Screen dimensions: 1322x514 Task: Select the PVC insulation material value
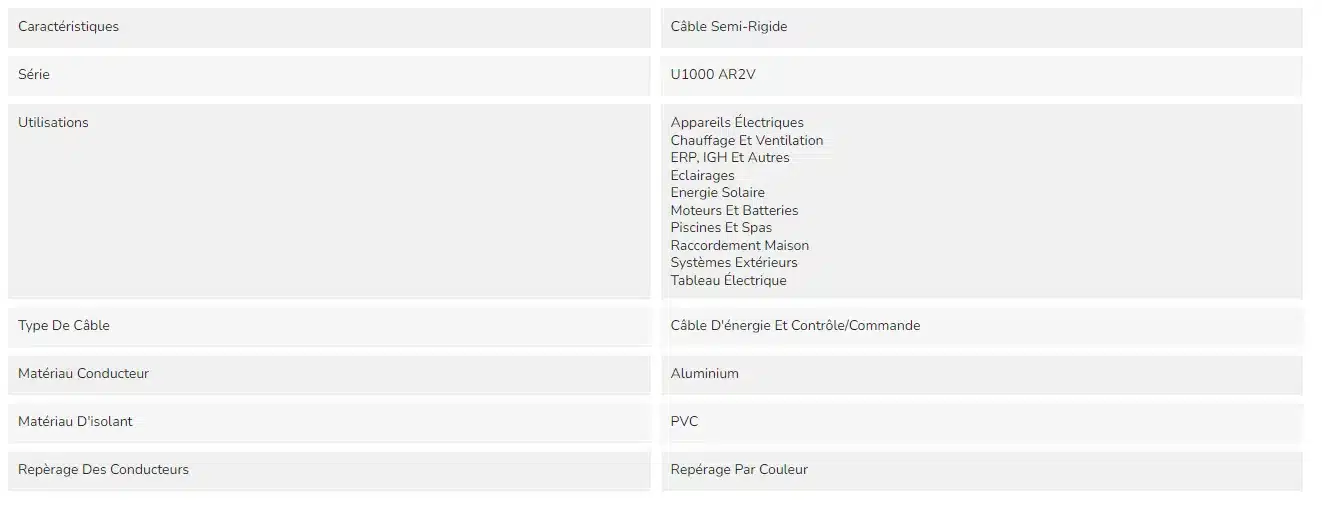[x=684, y=422]
